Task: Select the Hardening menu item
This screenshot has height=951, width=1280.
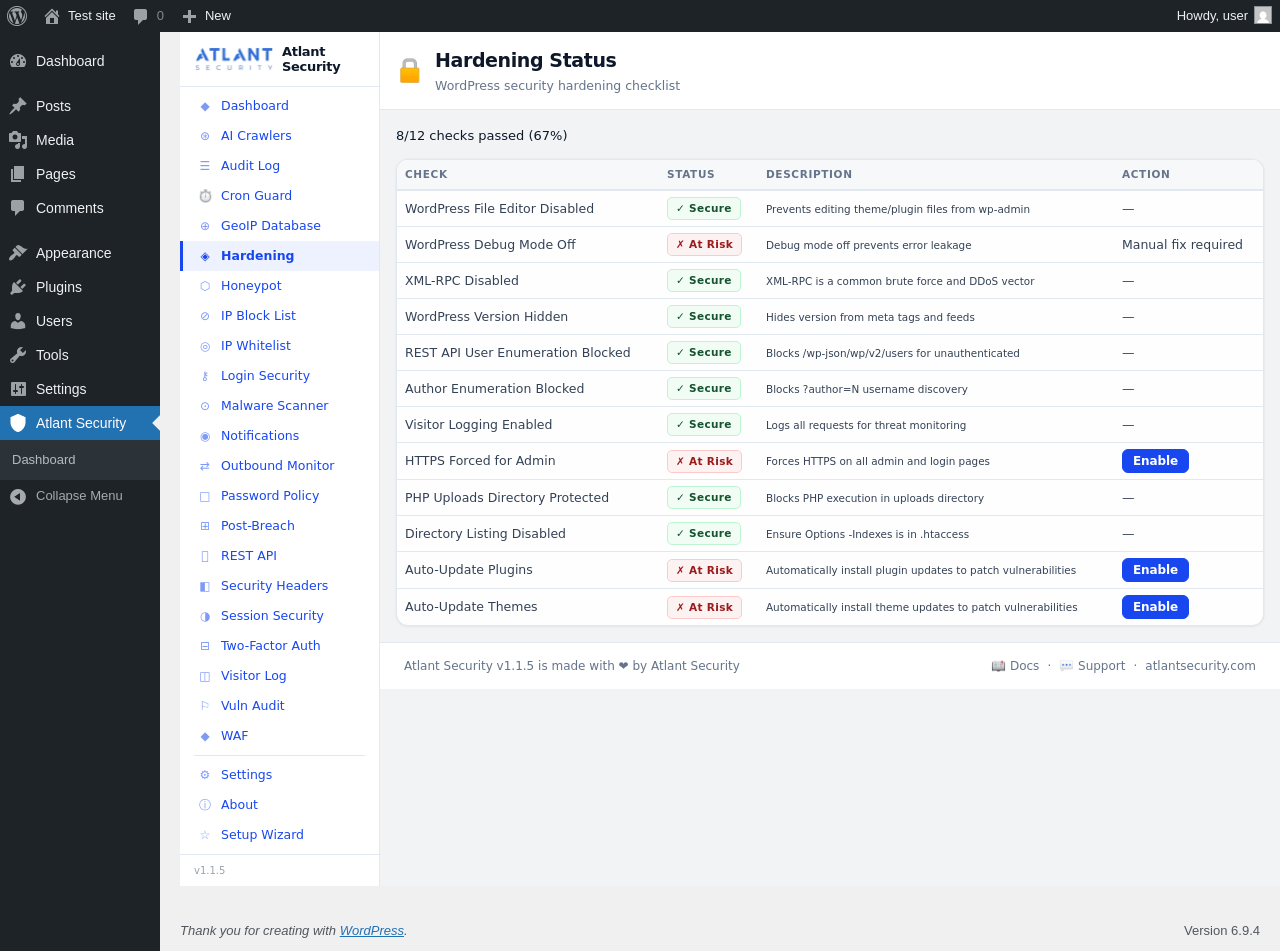Action: click(x=280, y=256)
